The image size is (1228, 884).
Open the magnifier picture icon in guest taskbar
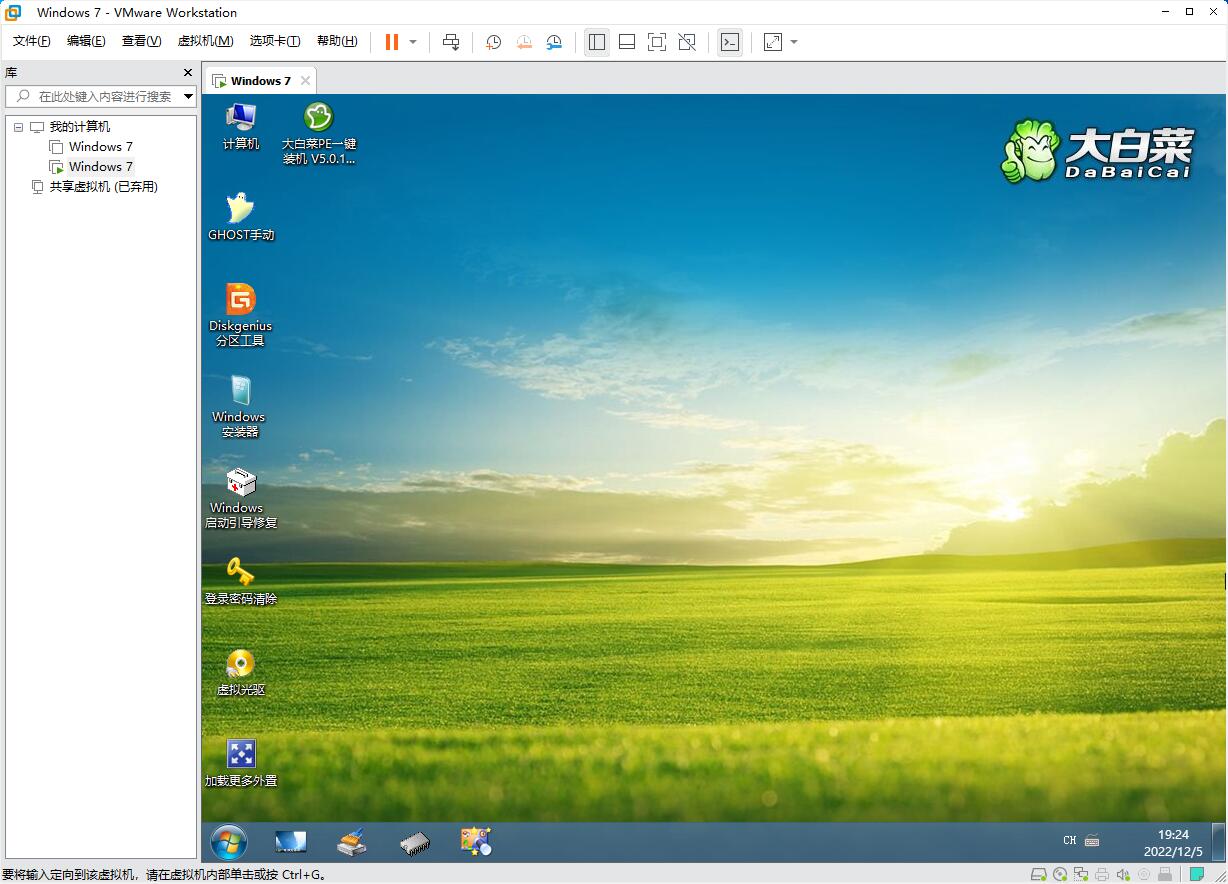[476, 842]
